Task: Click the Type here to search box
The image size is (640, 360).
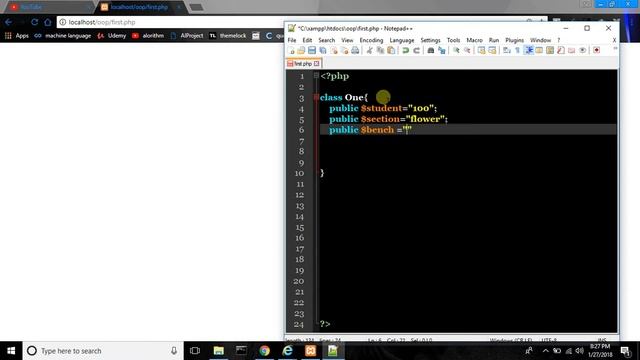Action: [103, 351]
